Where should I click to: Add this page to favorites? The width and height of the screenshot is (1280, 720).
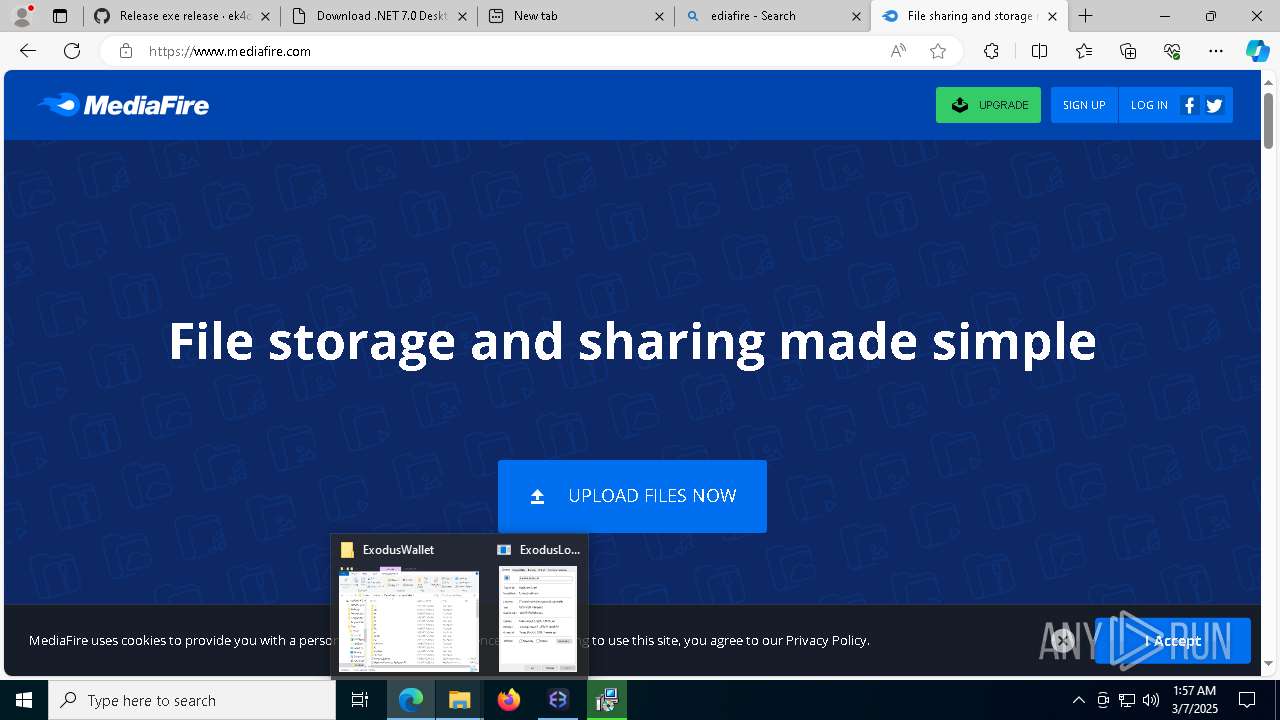(938, 51)
